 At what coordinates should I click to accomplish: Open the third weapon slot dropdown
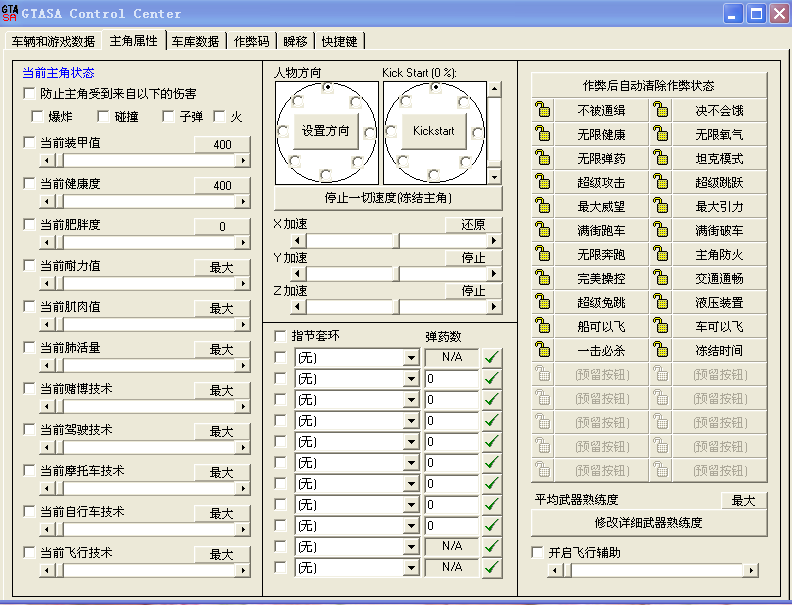pos(411,400)
